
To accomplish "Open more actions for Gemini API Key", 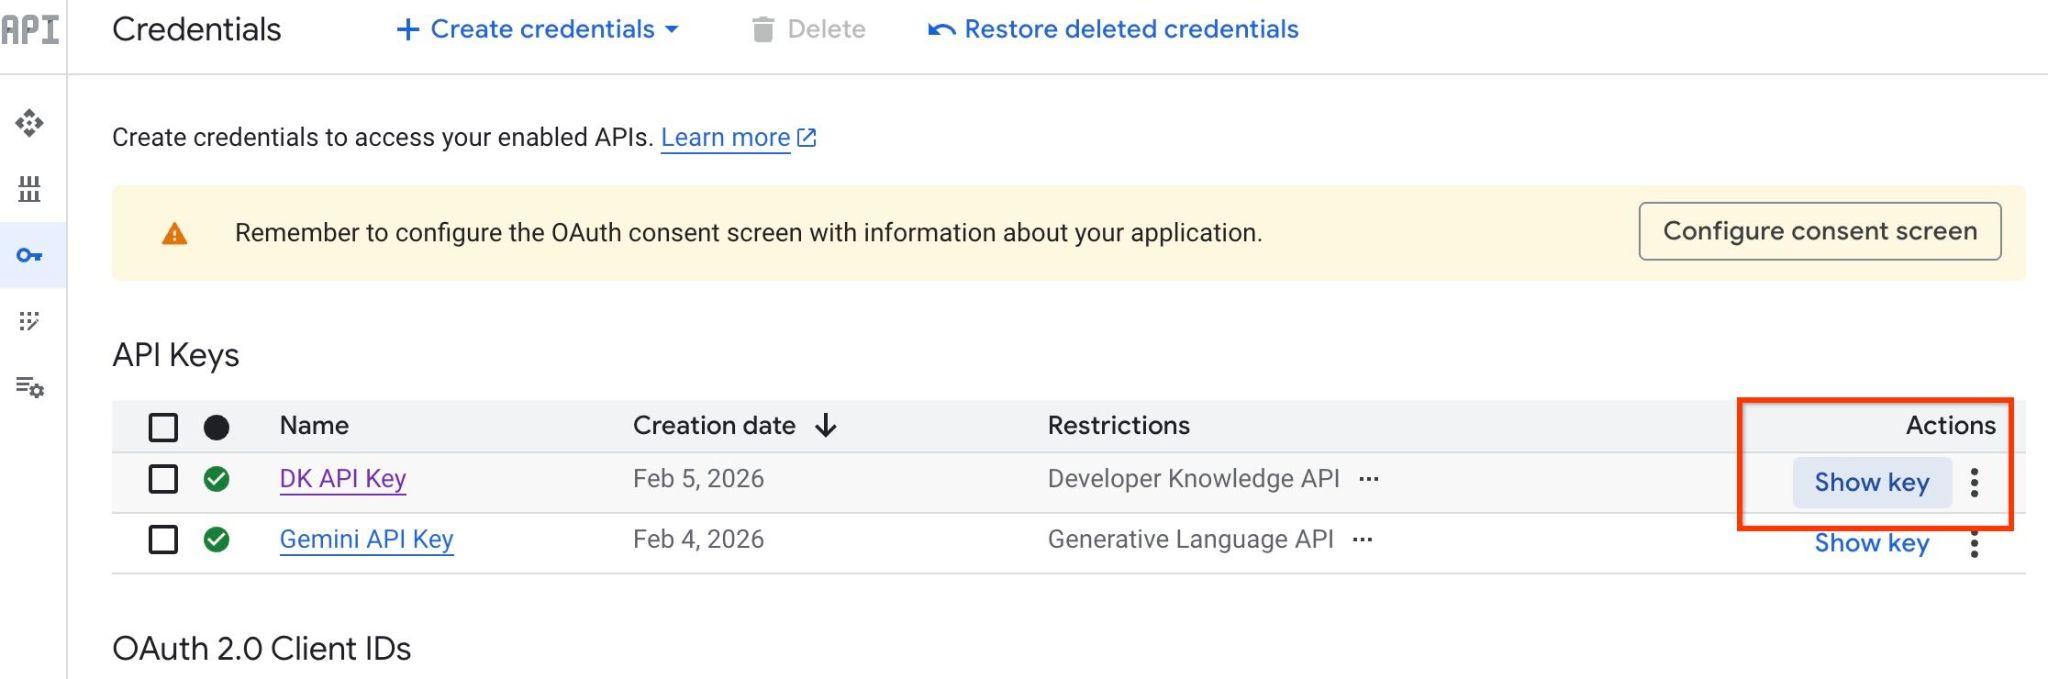I will (x=1974, y=544).
